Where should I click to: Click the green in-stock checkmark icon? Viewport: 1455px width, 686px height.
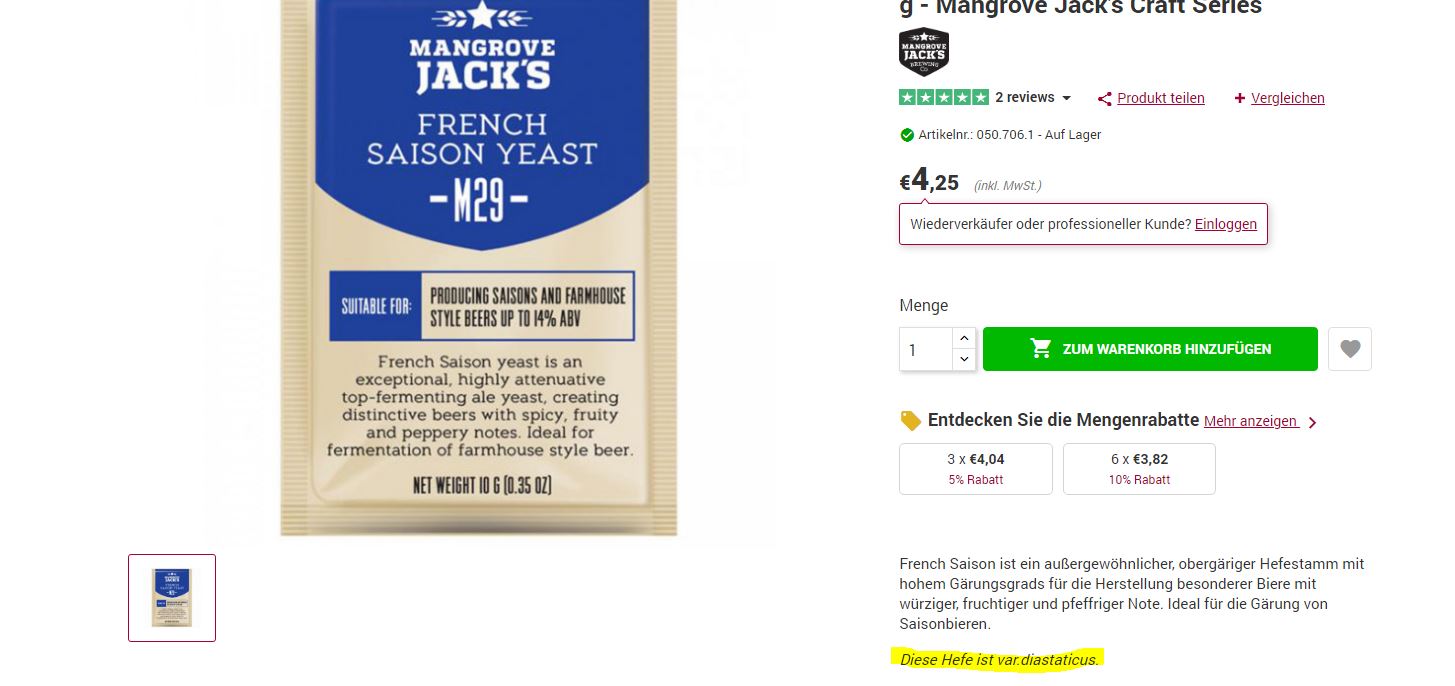907,135
